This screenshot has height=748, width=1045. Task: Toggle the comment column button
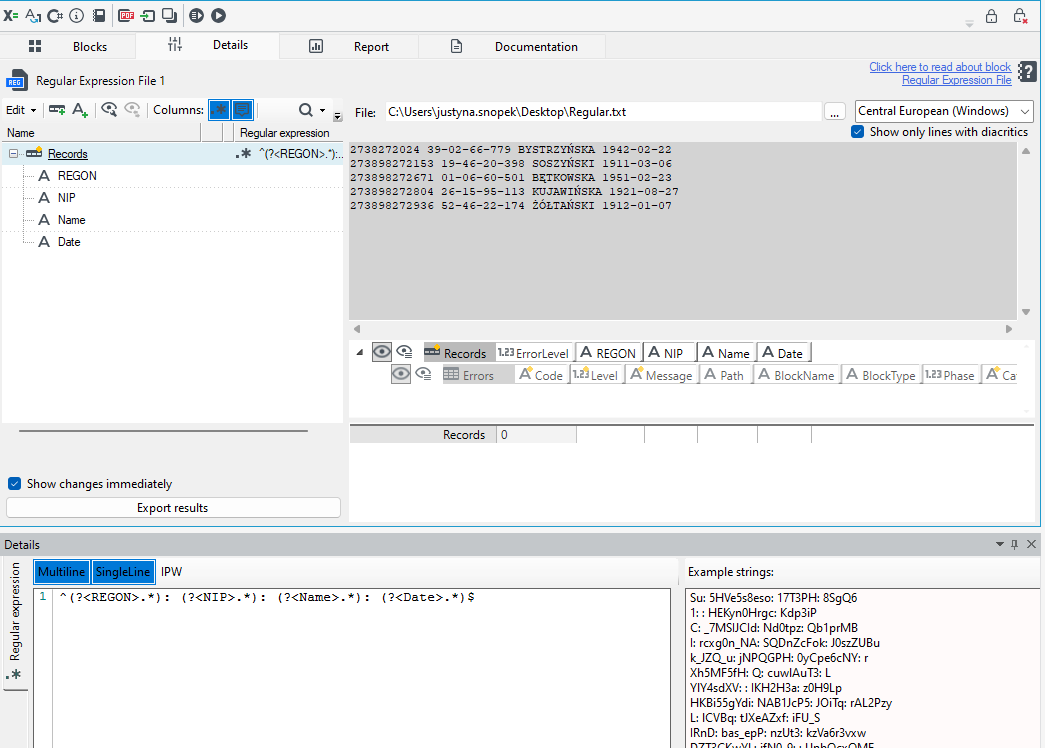[x=242, y=110]
